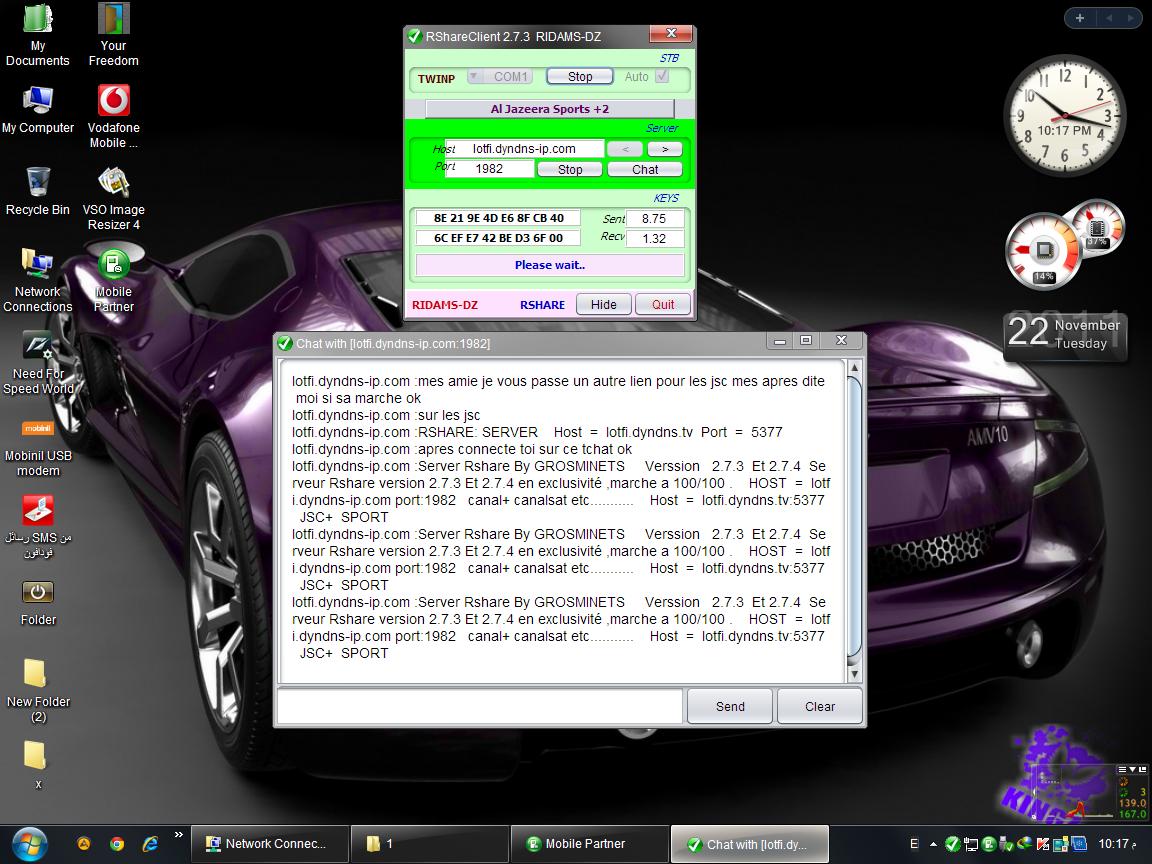Select the New Folder (2) icon
The image size is (1152, 864).
click(37, 691)
